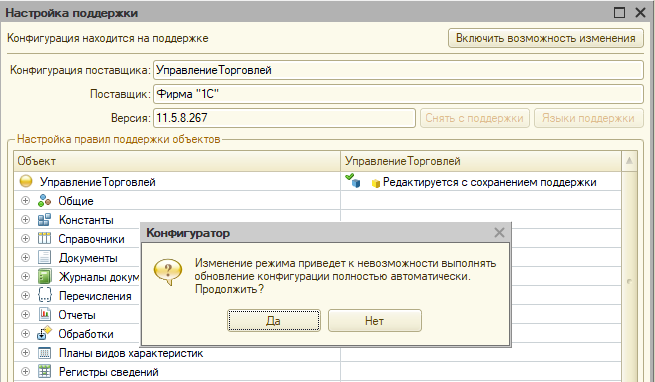Image resolution: width=655 pixels, height=382 pixels.
Task: Select the Общие tree item
Action: 76,201
